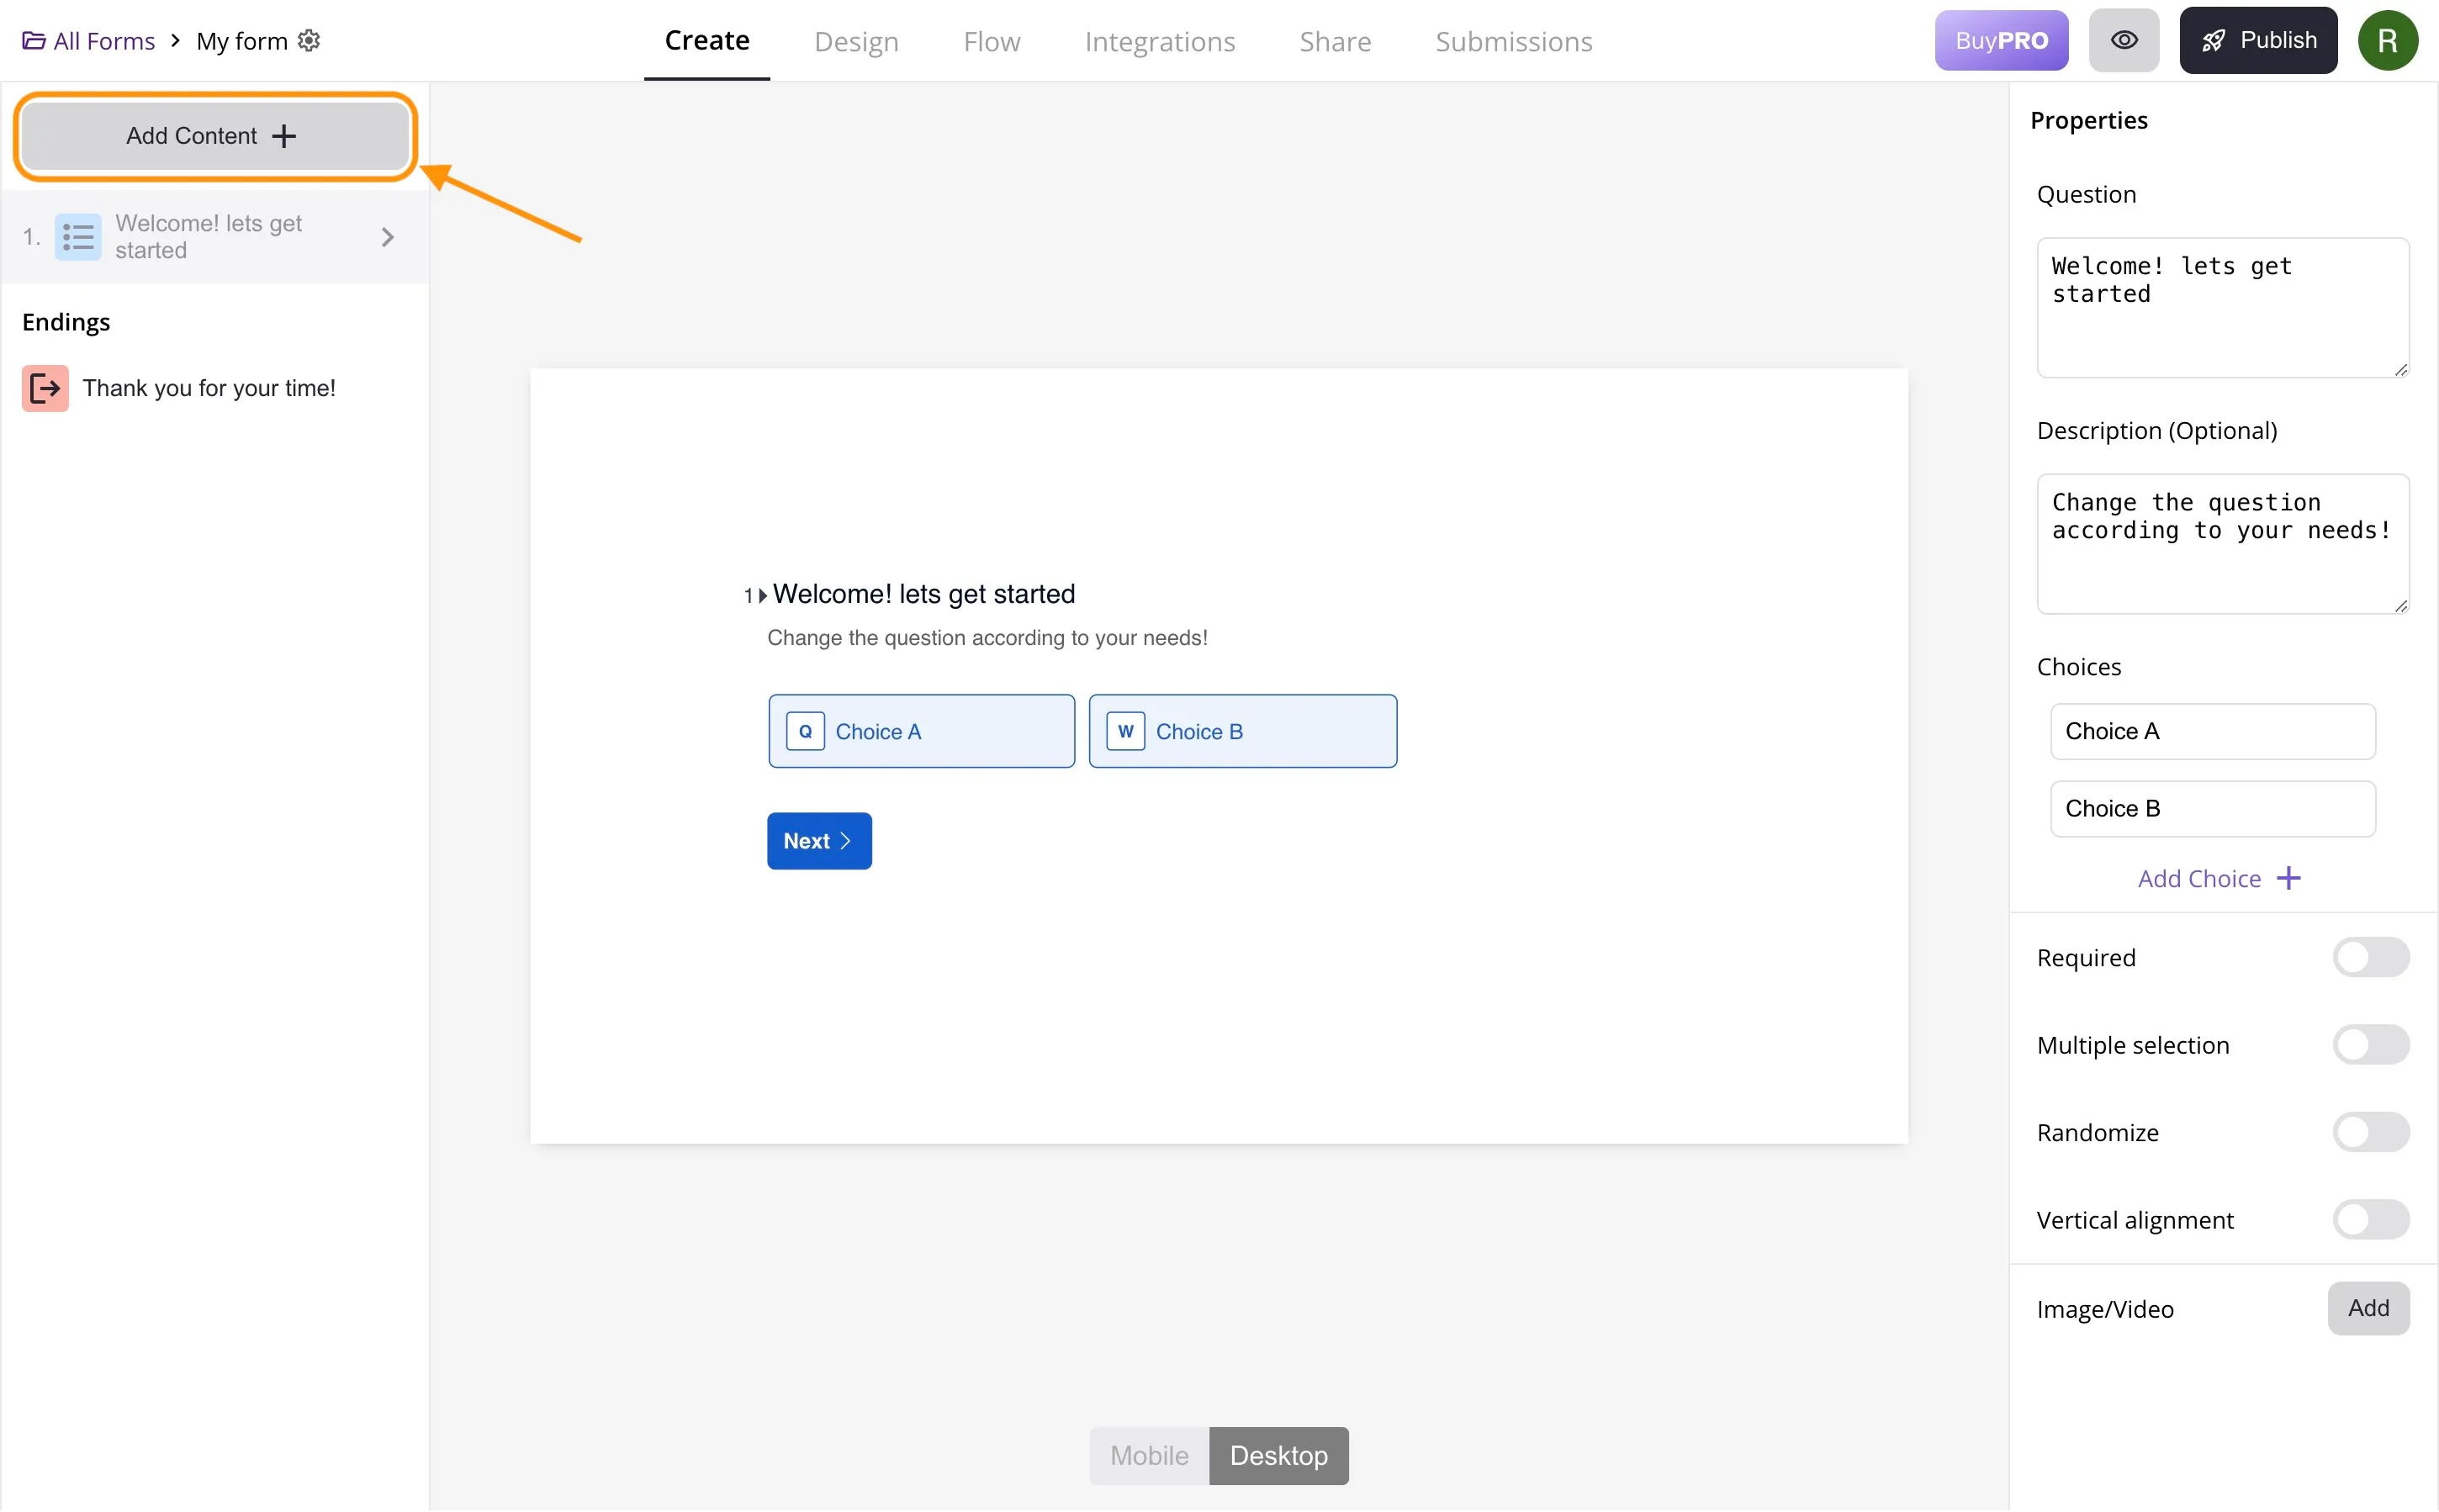2439x1512 pixels.
Task: Click the description text in preview
Action: 987,638
